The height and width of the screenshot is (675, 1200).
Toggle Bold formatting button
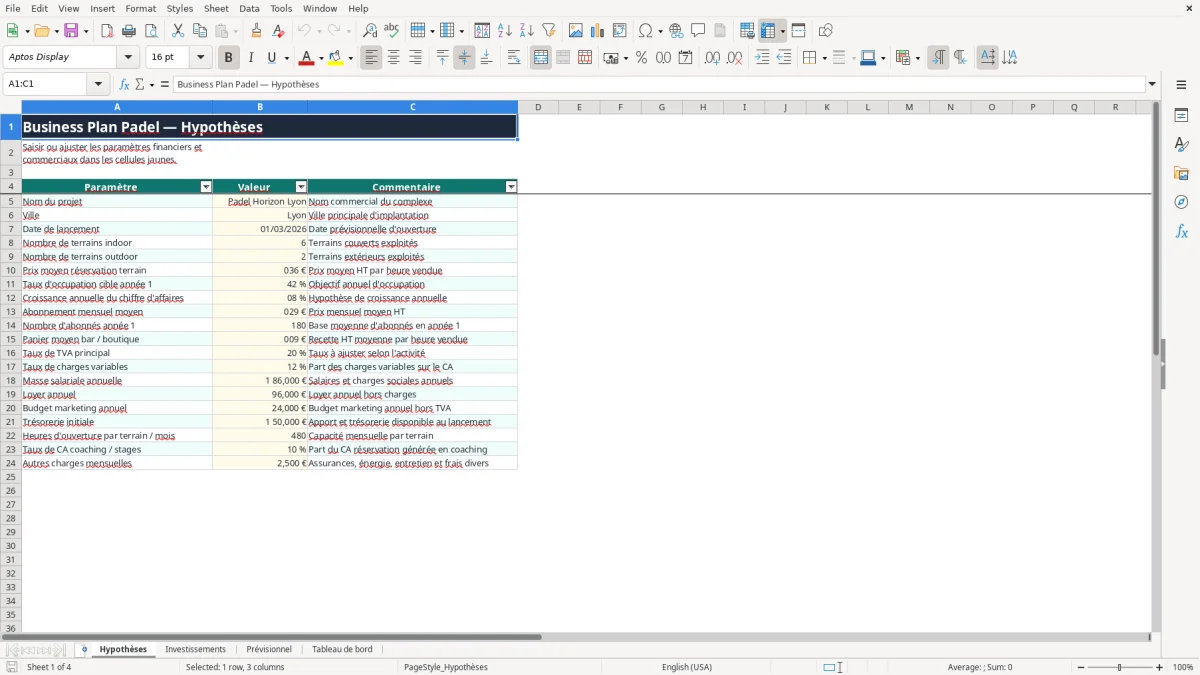[x=229, y=58]
